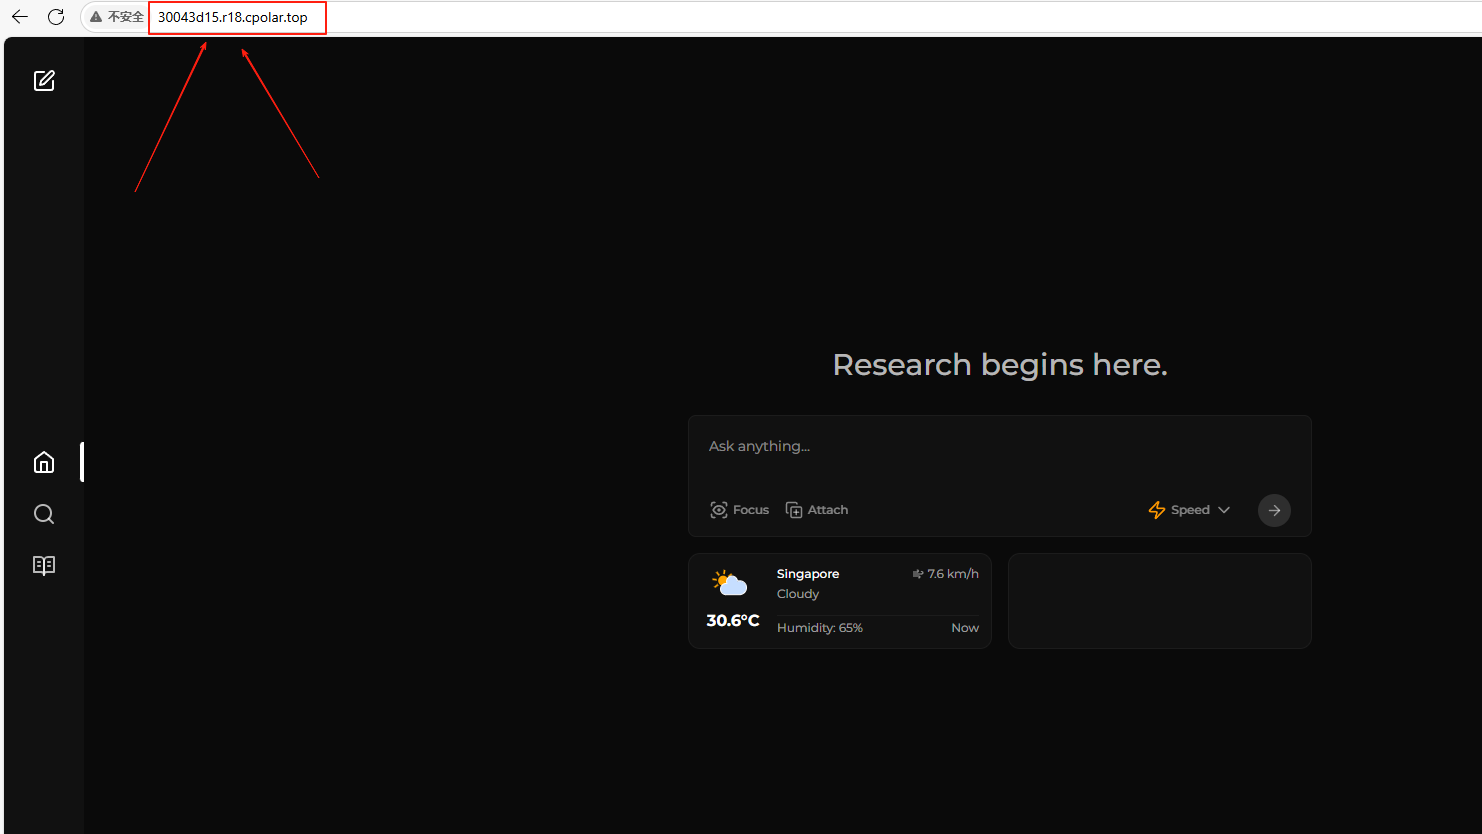Screen dimensions: 1482x834
Task: Click the Singapore location label
Action: coord(808,574)
